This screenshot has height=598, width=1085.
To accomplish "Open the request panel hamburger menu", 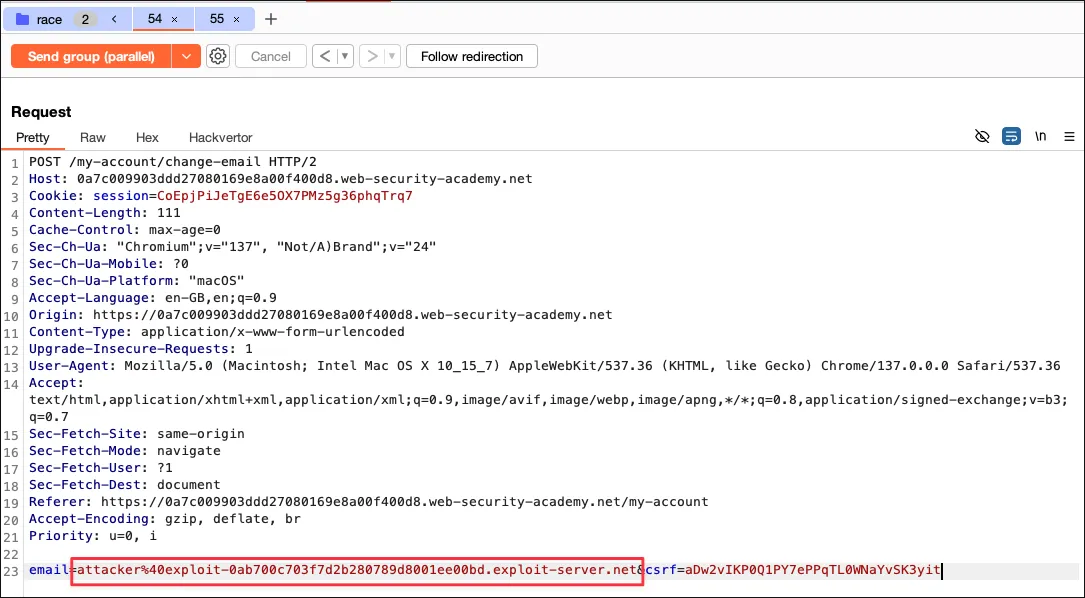I will pos(1069,137).
